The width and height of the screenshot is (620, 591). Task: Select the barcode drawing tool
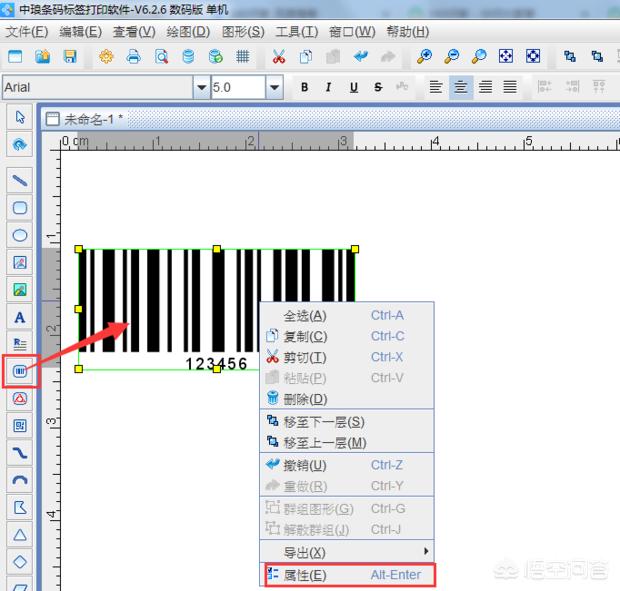pos(20,371)
